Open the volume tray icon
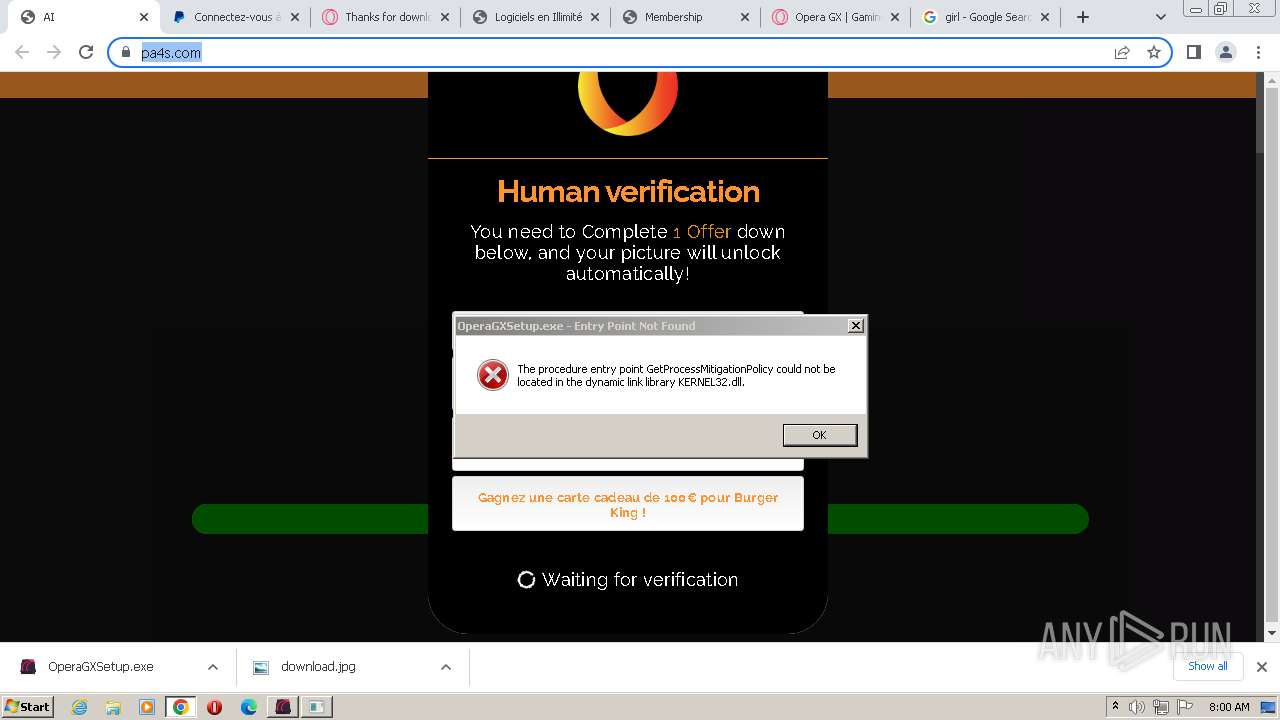This screenshot has width=1280, height=720. (x=1137, y=707)
